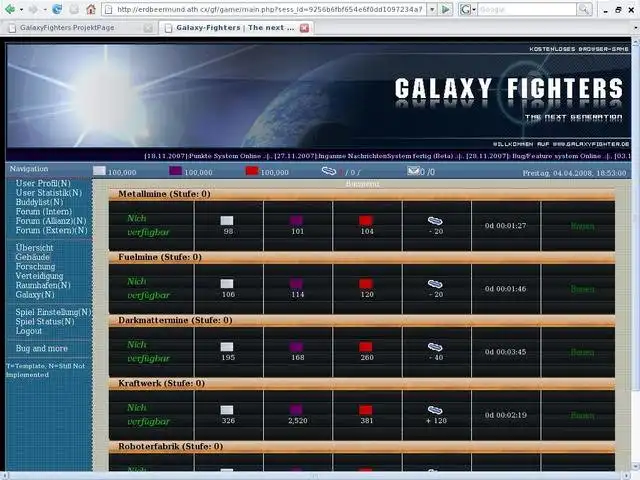This screenshot has height=480, width=640.
Task: Click the purple fuel resource icon in the top bar
Action: [x=176, y=171]
